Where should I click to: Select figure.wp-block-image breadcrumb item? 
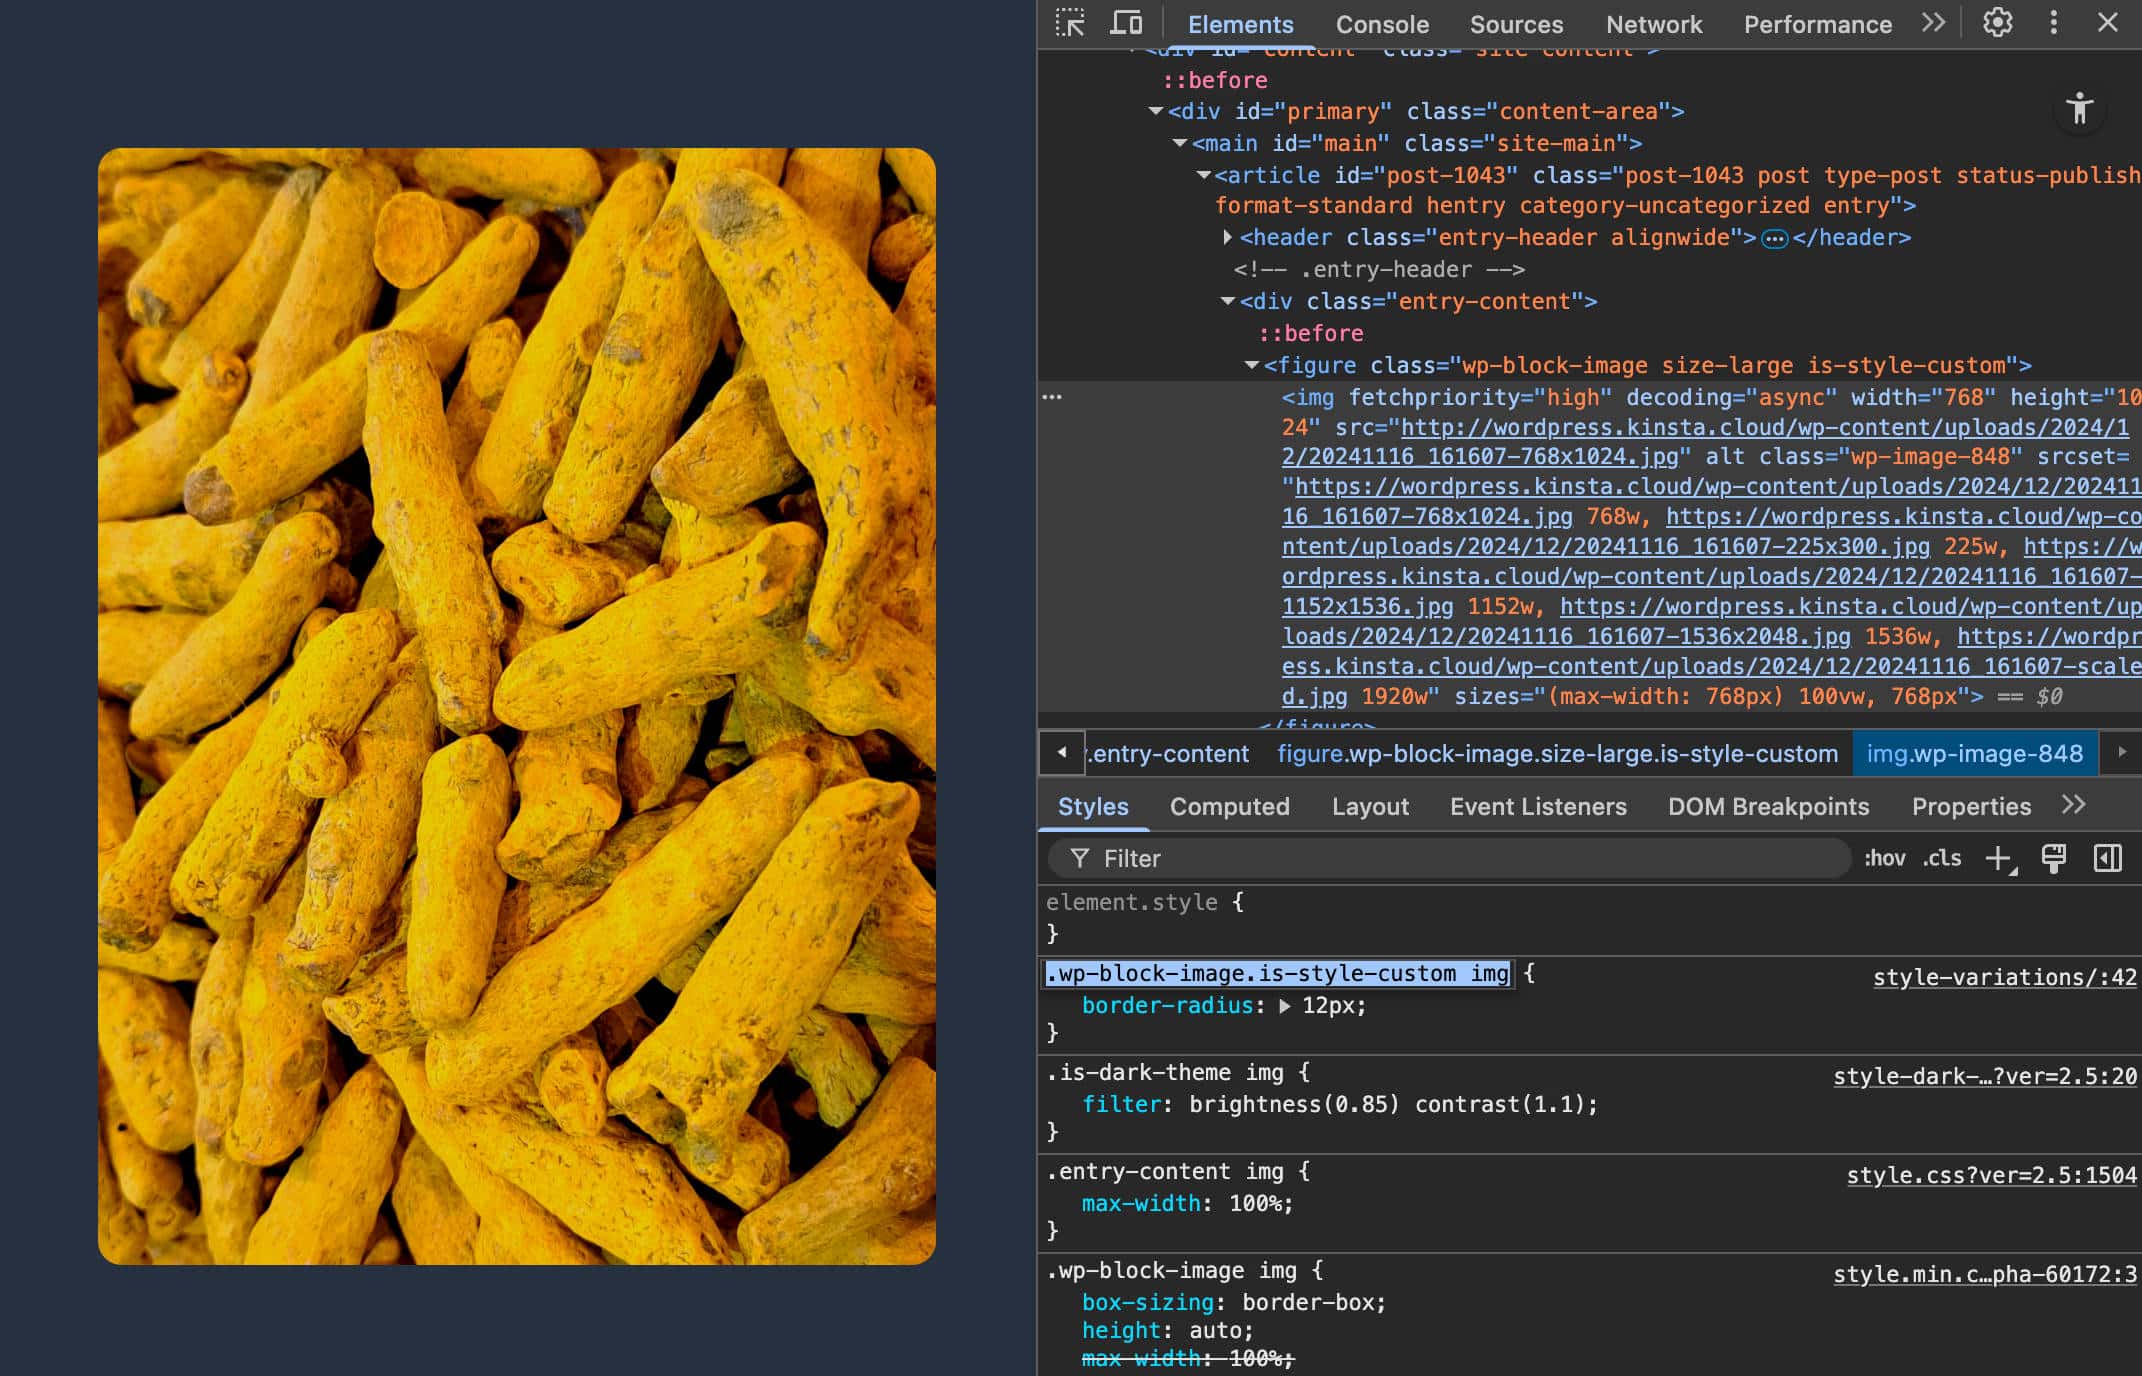pyautogui.click(x=1557, y=753)
